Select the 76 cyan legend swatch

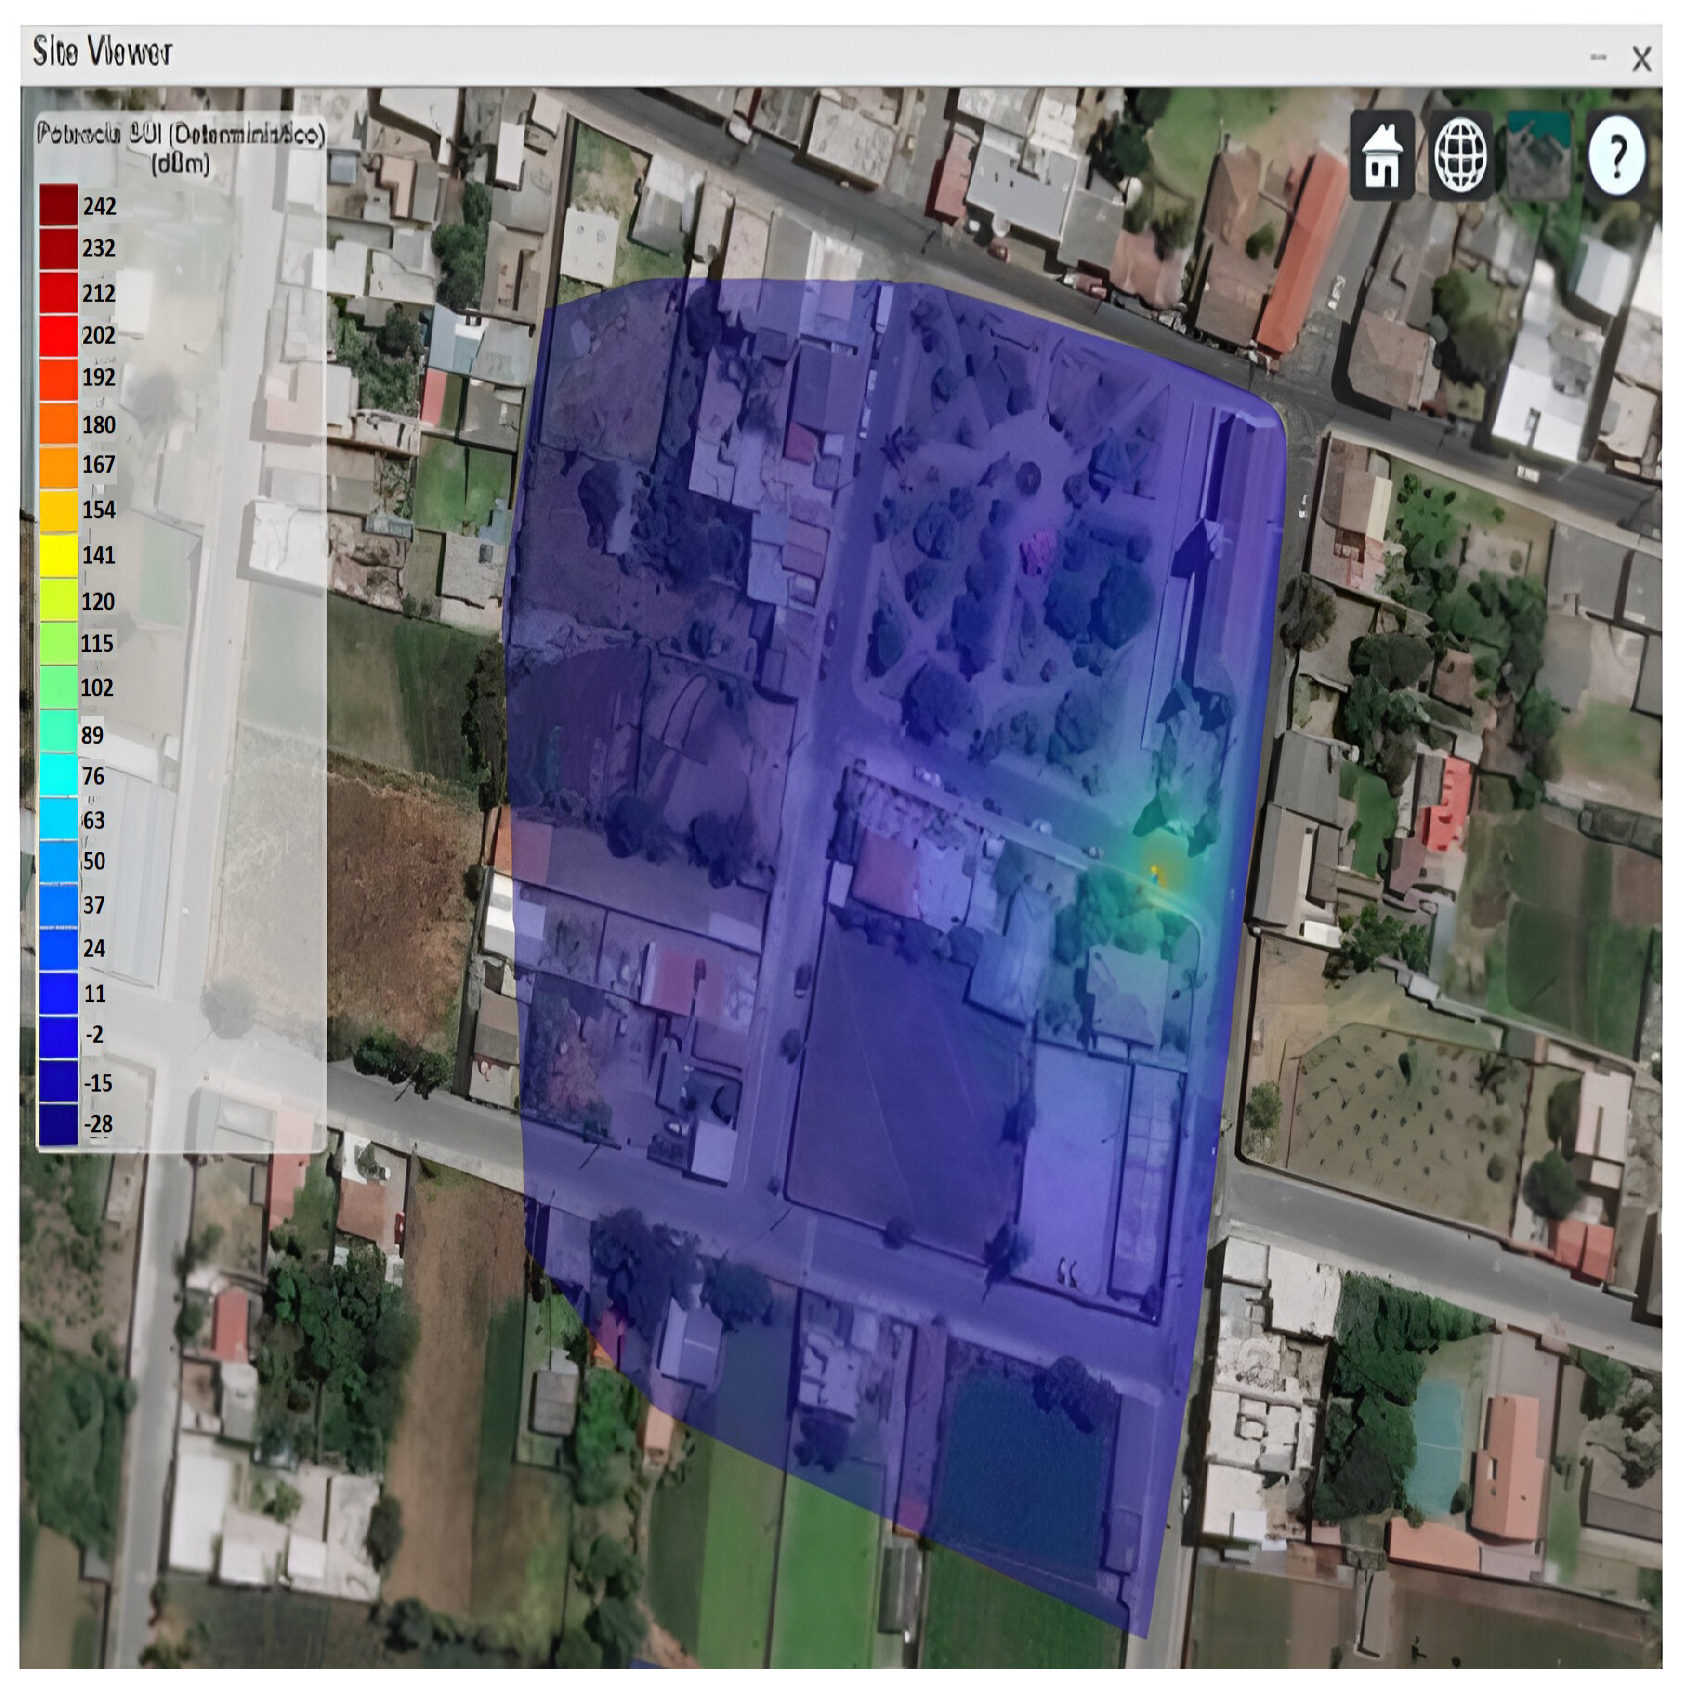[58, 776]
